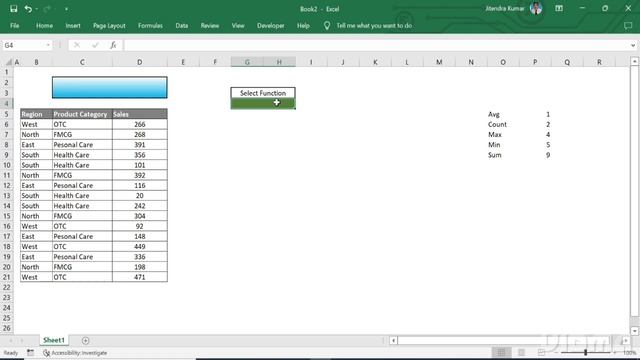Open the File menu
Screen dimensions: 640x360
tap(15, 25)
